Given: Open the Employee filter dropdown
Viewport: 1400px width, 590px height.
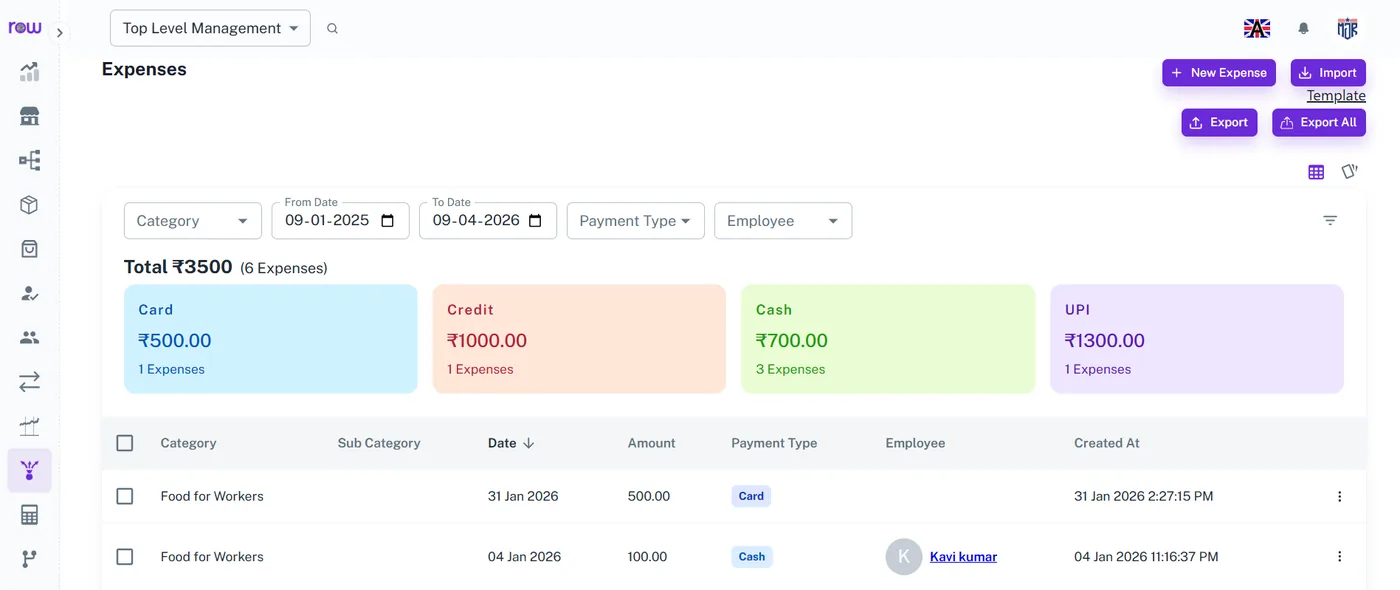Looking at the screenshot, I should (783, 221).
